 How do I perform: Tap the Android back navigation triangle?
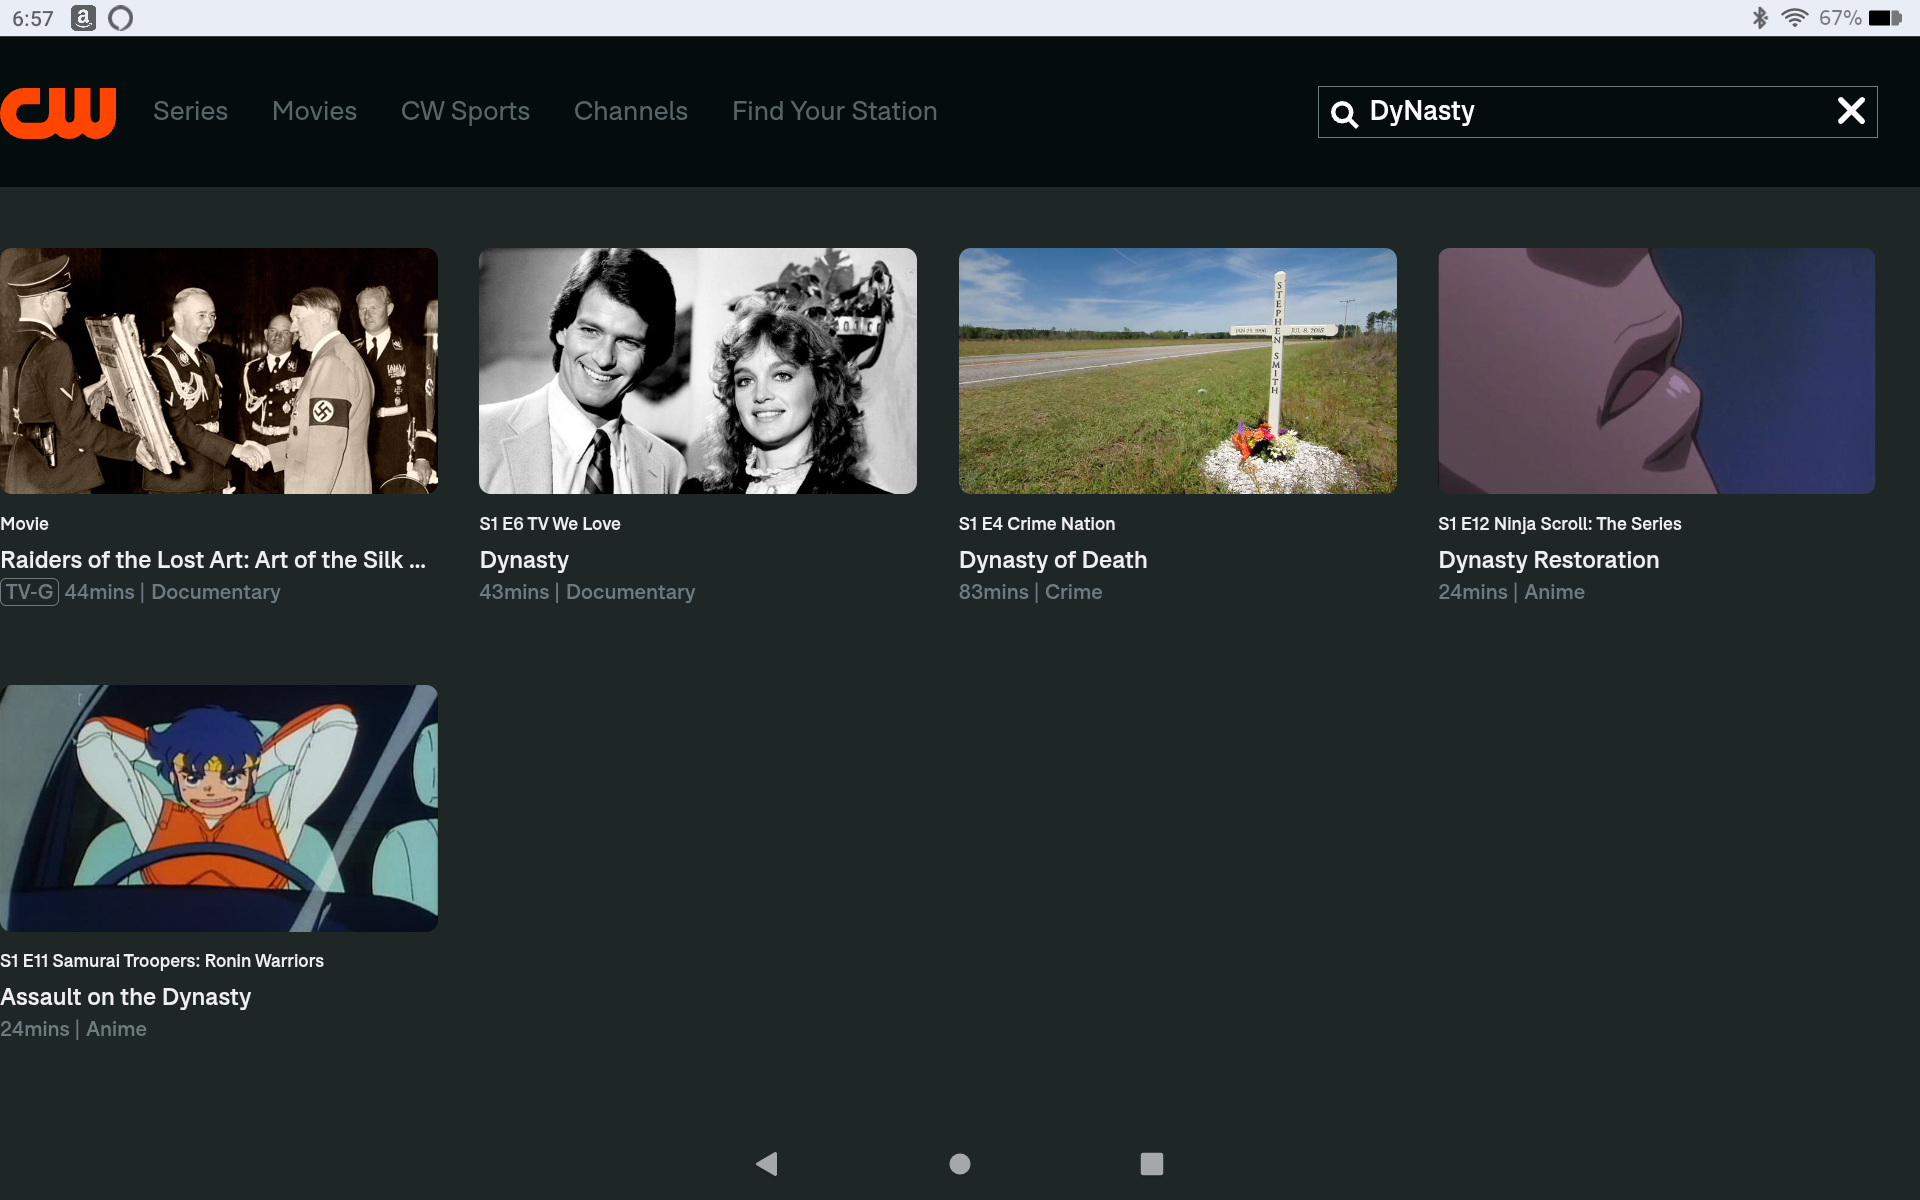pos(767,1163)
